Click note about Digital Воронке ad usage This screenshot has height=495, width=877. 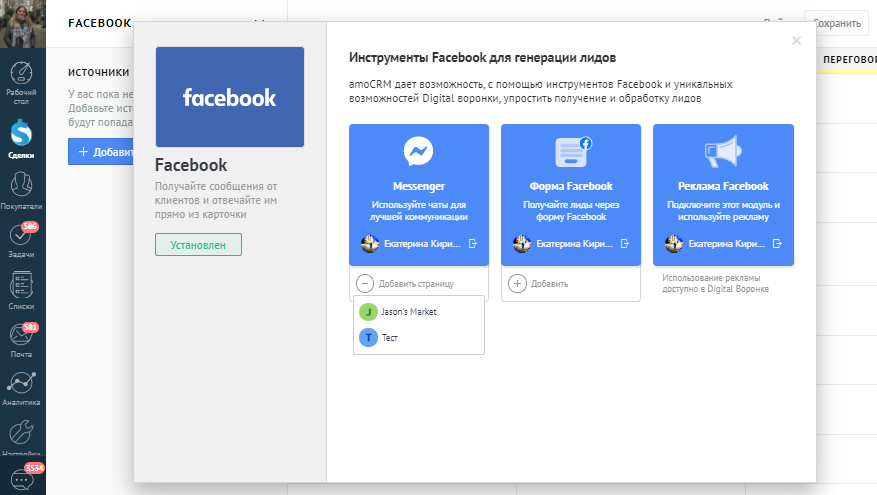715,284
